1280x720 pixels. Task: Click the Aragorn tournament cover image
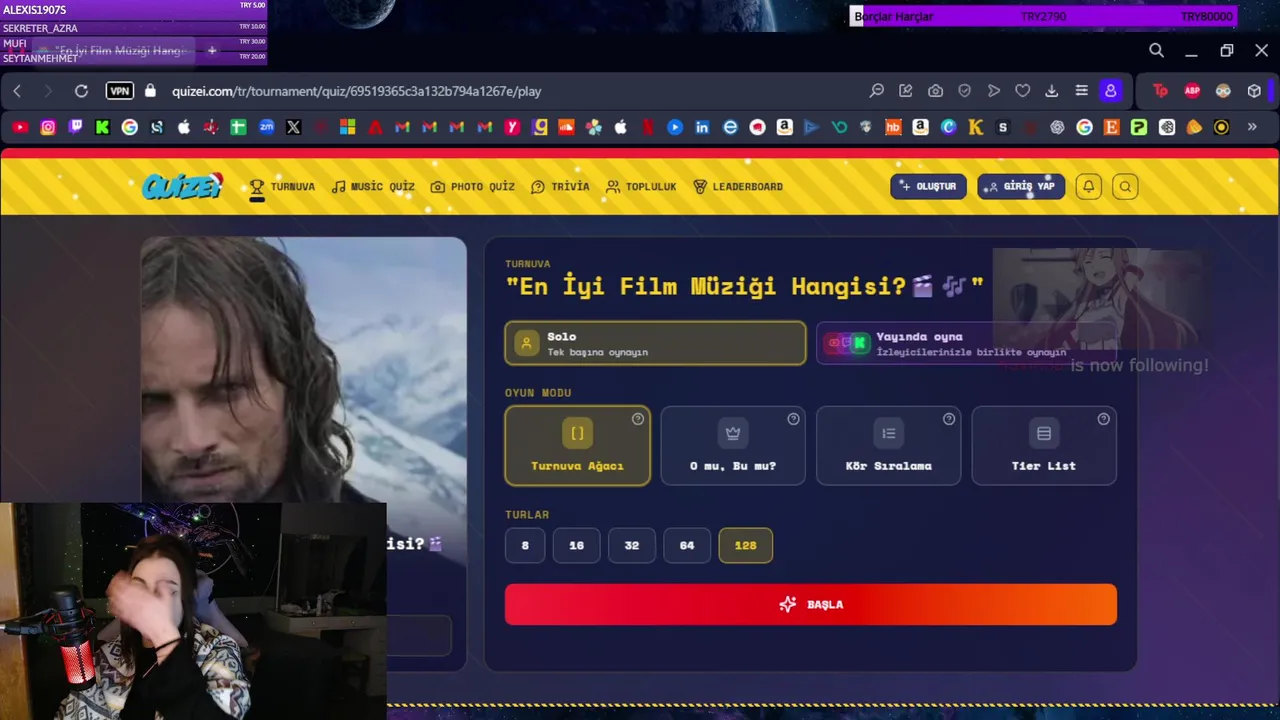[303, 370]
